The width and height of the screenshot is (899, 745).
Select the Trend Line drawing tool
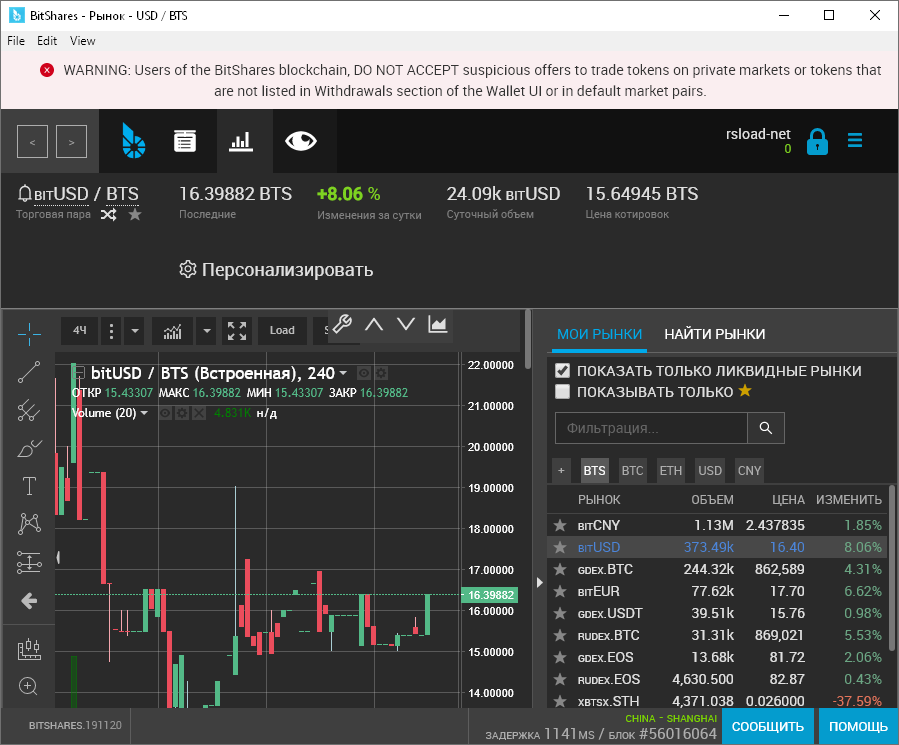pyautogui.click(x=28, y=371)
